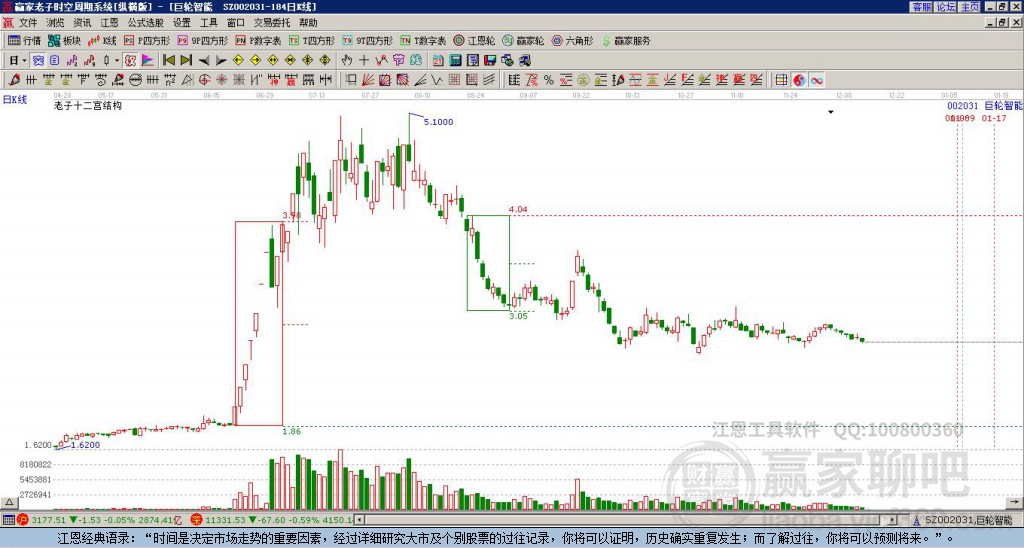1024x548 pixels.
Task: Select the red fan-lines drawing tool
Action: tap(368, 80)
